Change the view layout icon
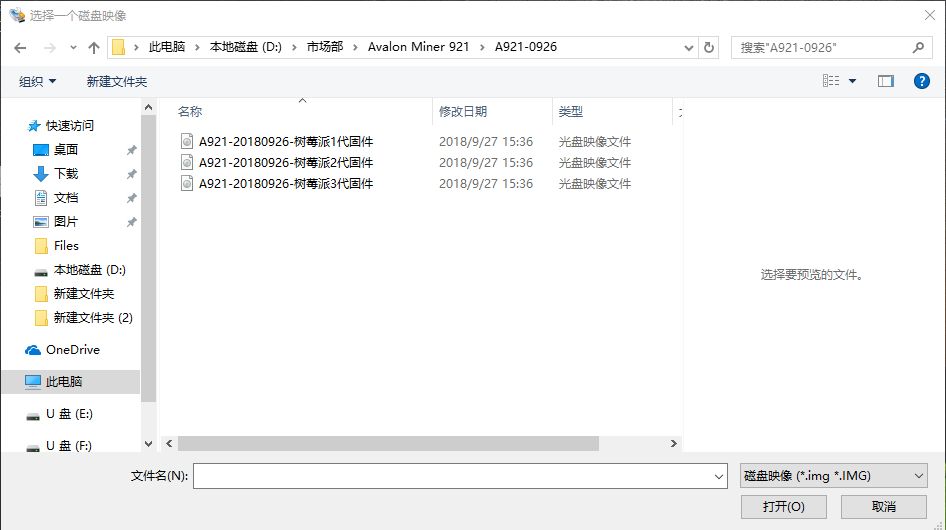Screen dimensions: 946x530 (x=831, y=81)
